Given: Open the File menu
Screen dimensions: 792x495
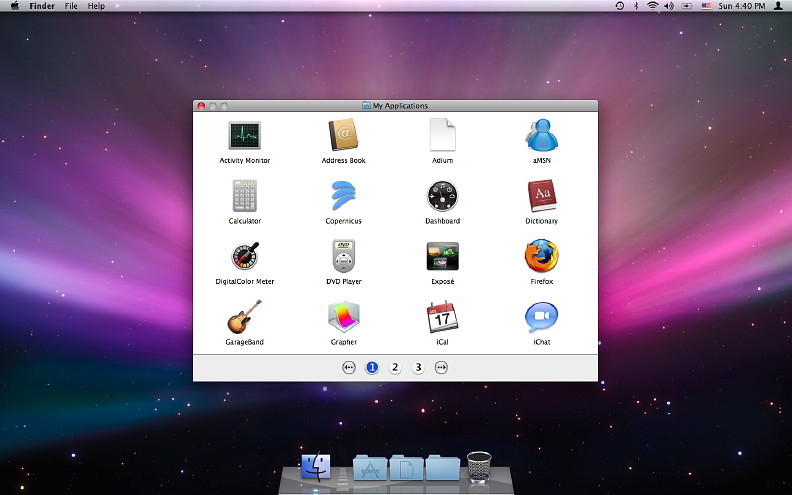Looking at the screenshot, I should (x=71, y=6).
